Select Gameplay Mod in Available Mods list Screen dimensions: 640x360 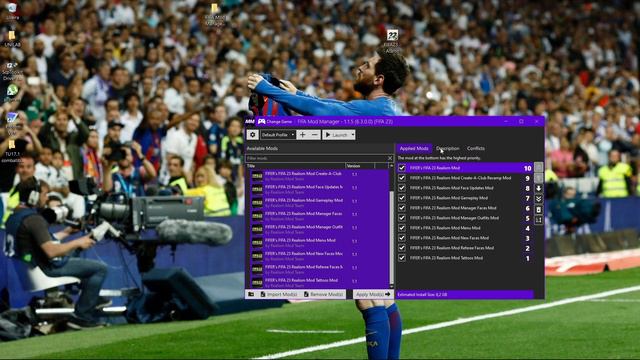[319, 203]
